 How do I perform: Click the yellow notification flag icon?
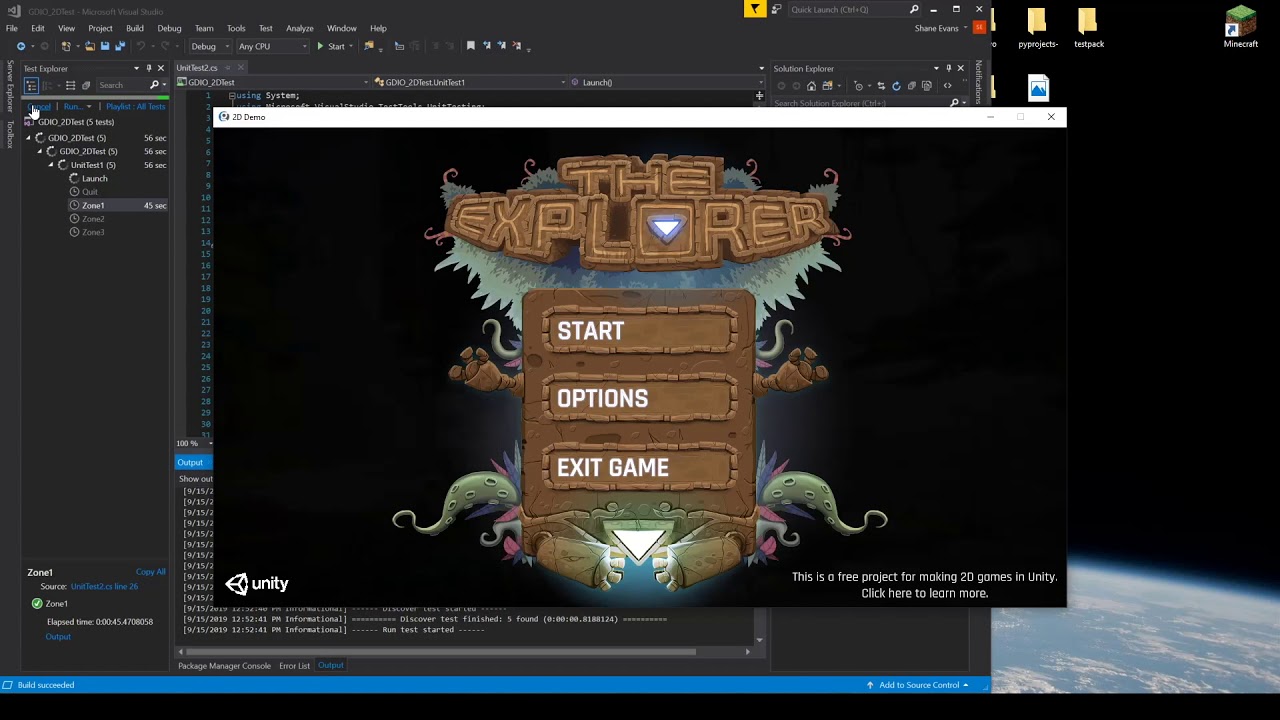755,9
